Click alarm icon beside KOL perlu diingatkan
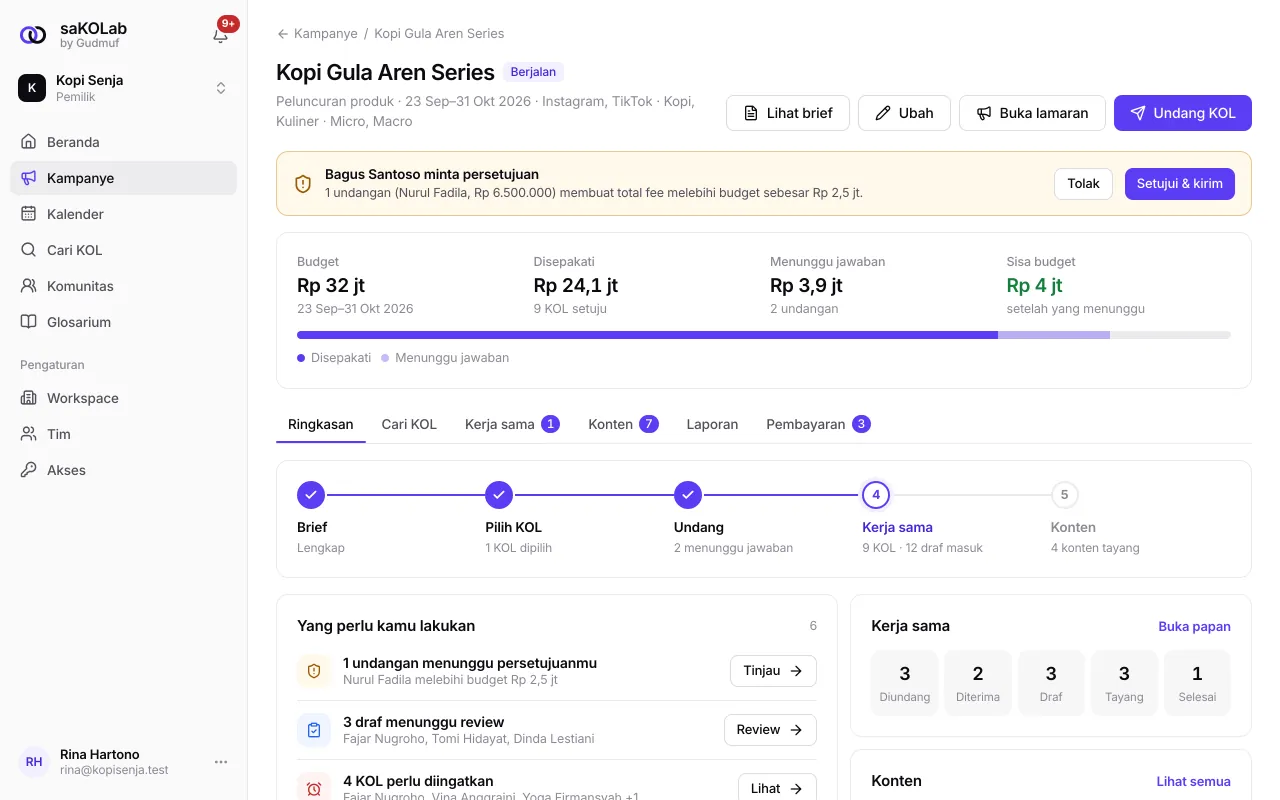 point(314,788)
